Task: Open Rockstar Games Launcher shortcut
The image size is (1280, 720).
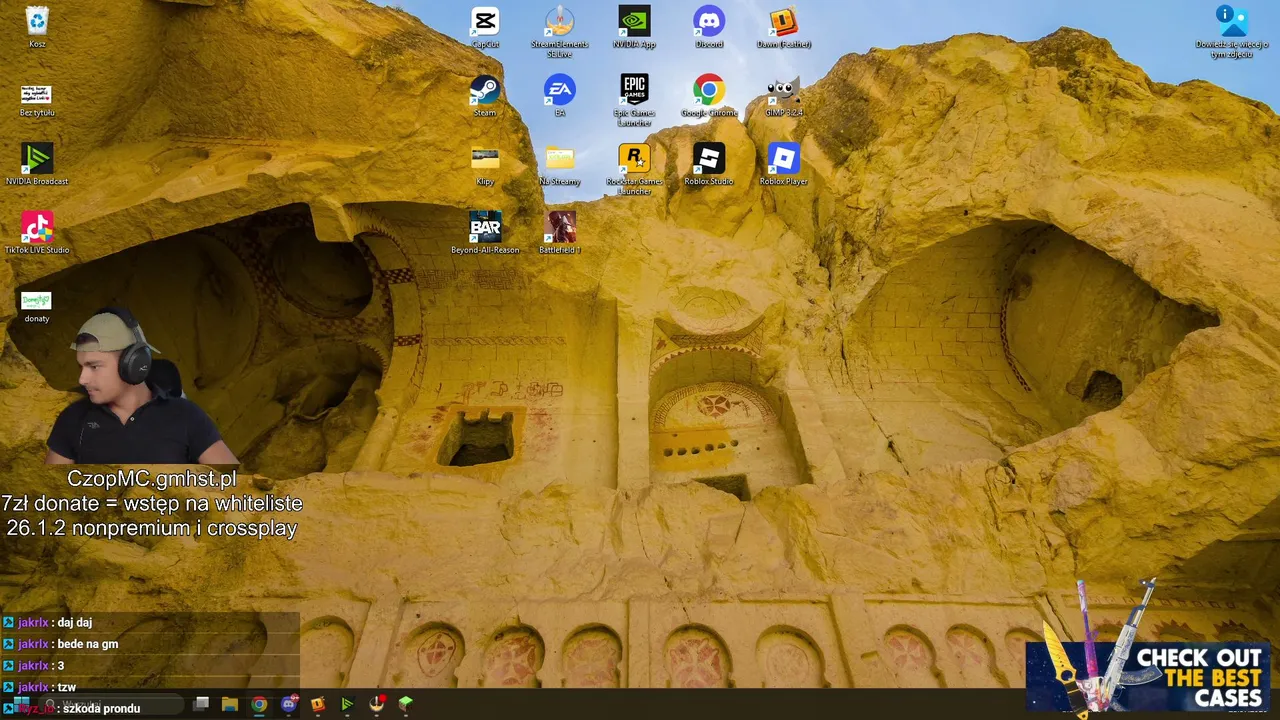Action: [x=634, y=168]
